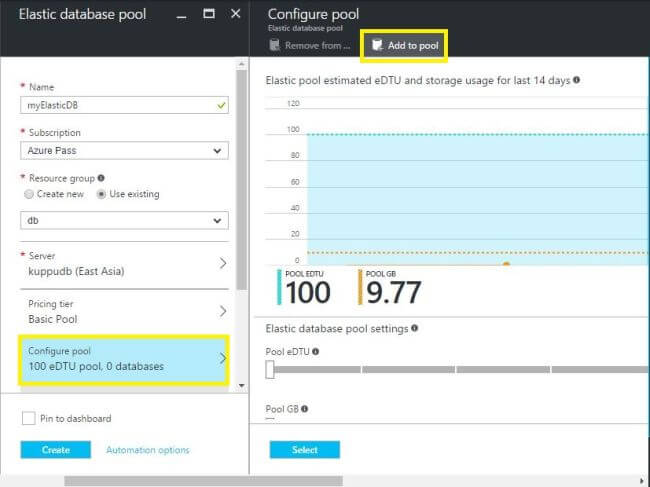Open the Pricing tier Basic Pool selector
Viewport: 650px width, 487px height.
point(124,312)
